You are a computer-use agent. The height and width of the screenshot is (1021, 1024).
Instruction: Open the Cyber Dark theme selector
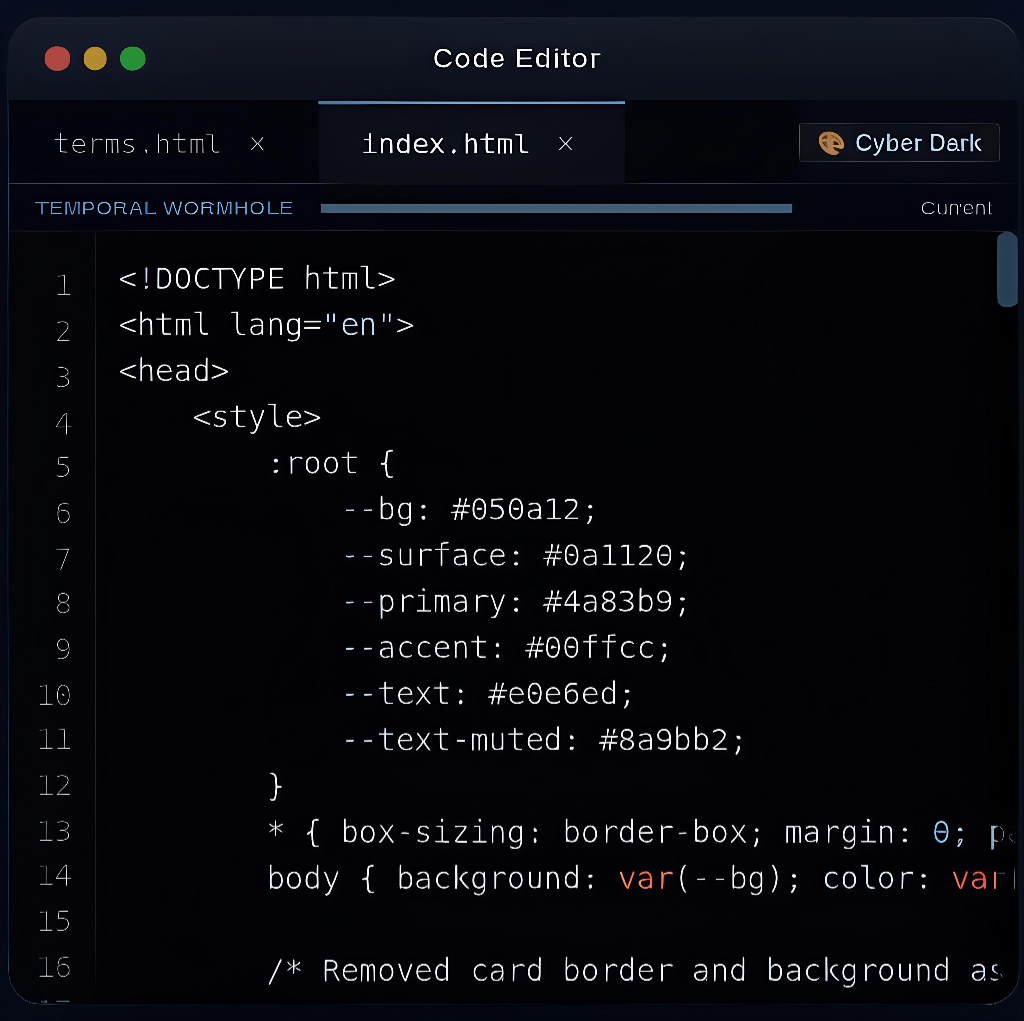pyautogui.click(x=899, y=142)
